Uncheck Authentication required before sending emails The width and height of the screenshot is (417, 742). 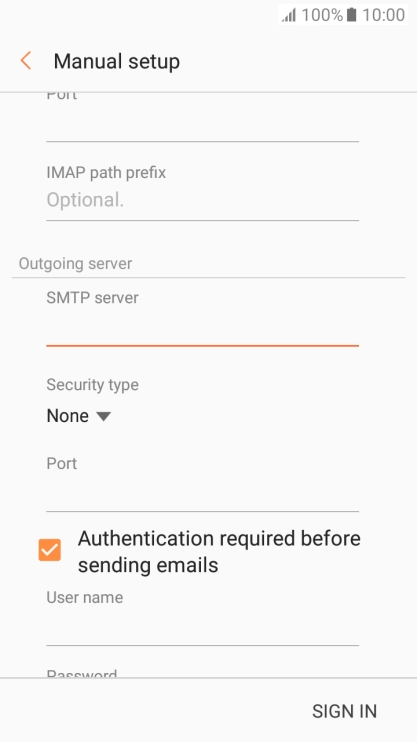[x=50, y=550]
